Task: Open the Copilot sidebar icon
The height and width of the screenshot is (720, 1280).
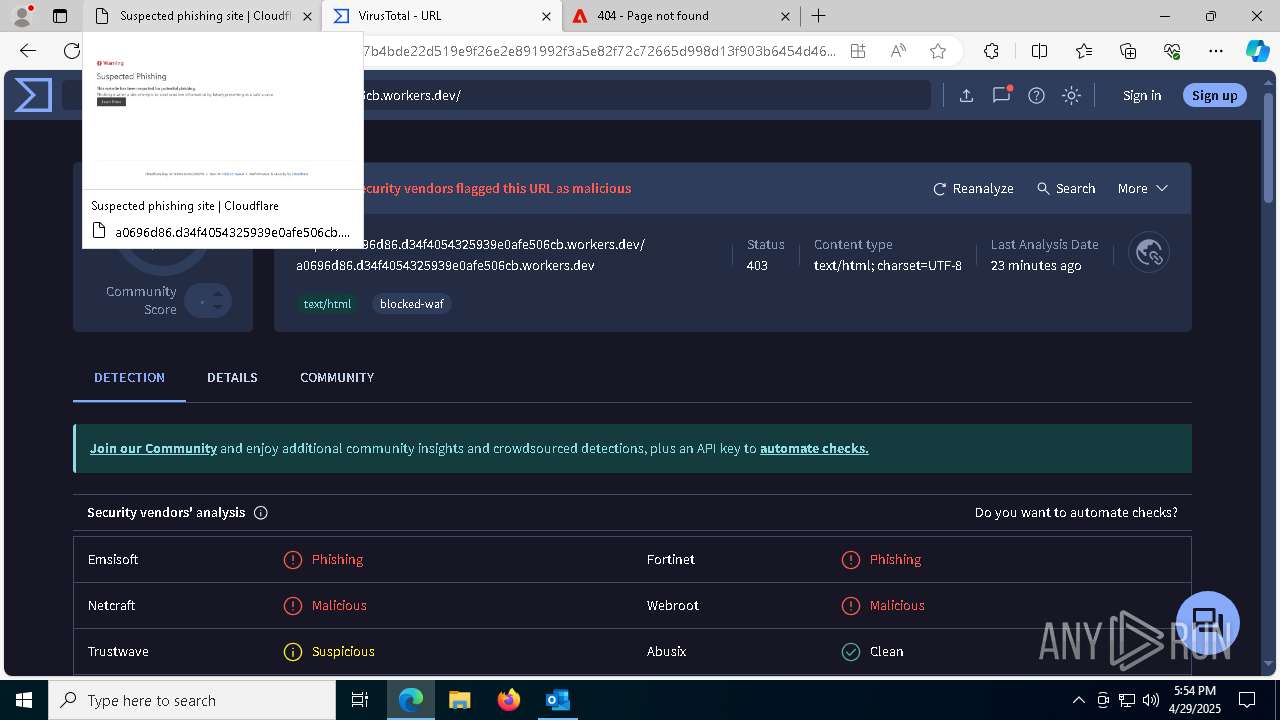Action: pos(1257,51)
